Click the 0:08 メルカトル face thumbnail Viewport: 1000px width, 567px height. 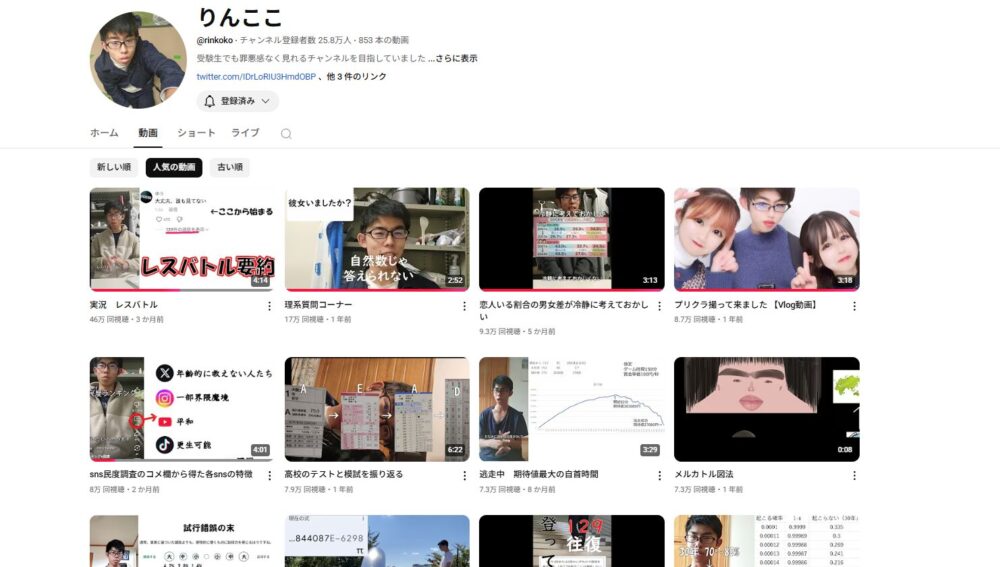click(x=767, y=409)
